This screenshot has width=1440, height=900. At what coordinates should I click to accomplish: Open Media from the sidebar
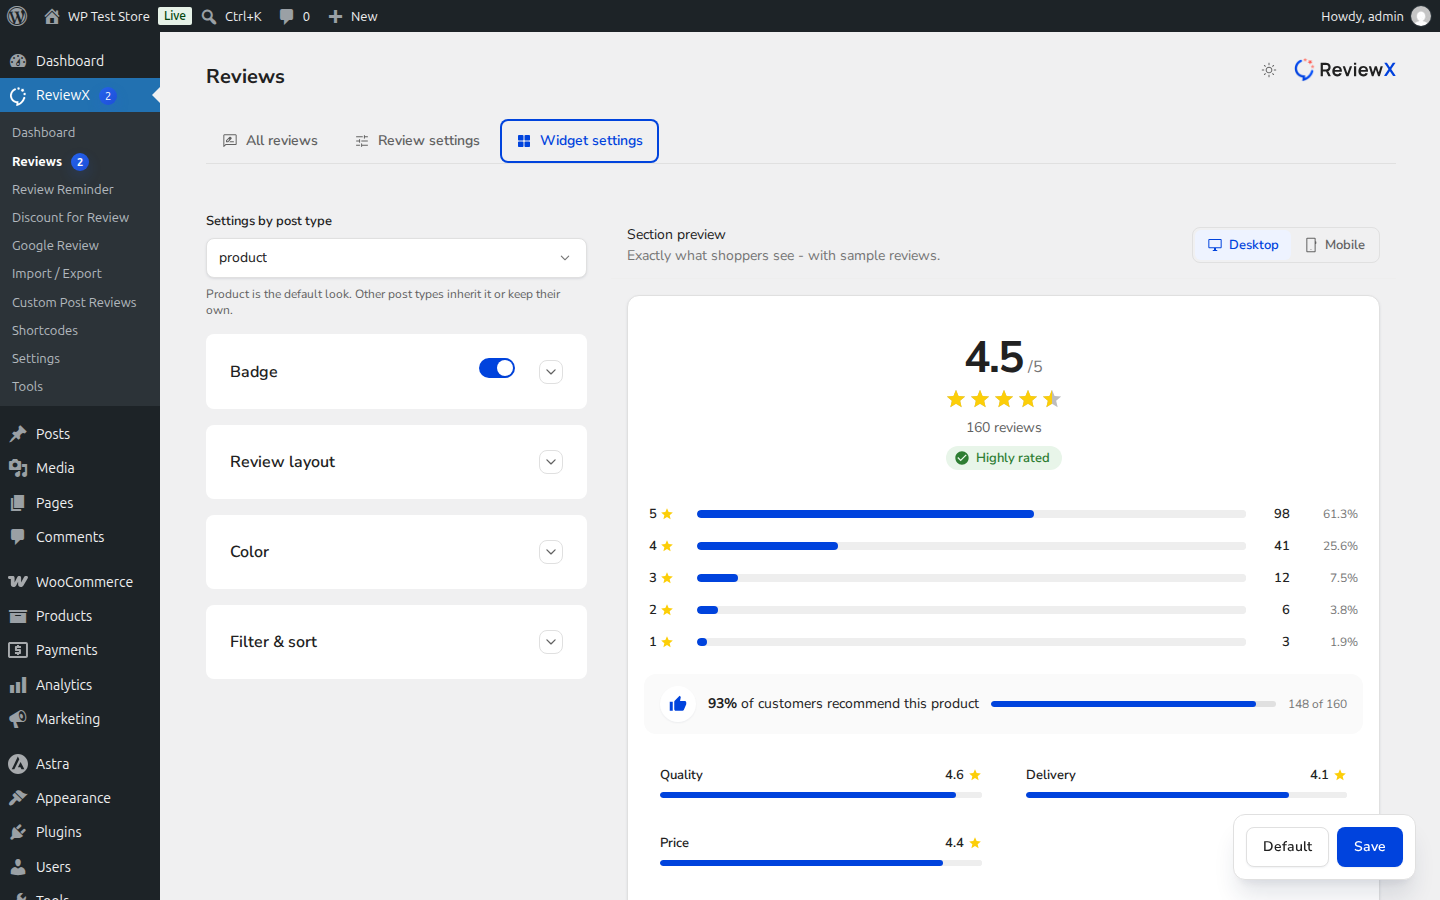pos(80,468)
